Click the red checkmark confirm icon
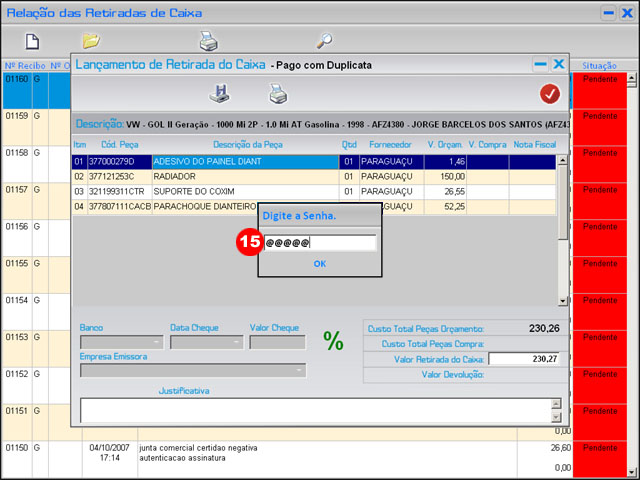 coord(549,94)
